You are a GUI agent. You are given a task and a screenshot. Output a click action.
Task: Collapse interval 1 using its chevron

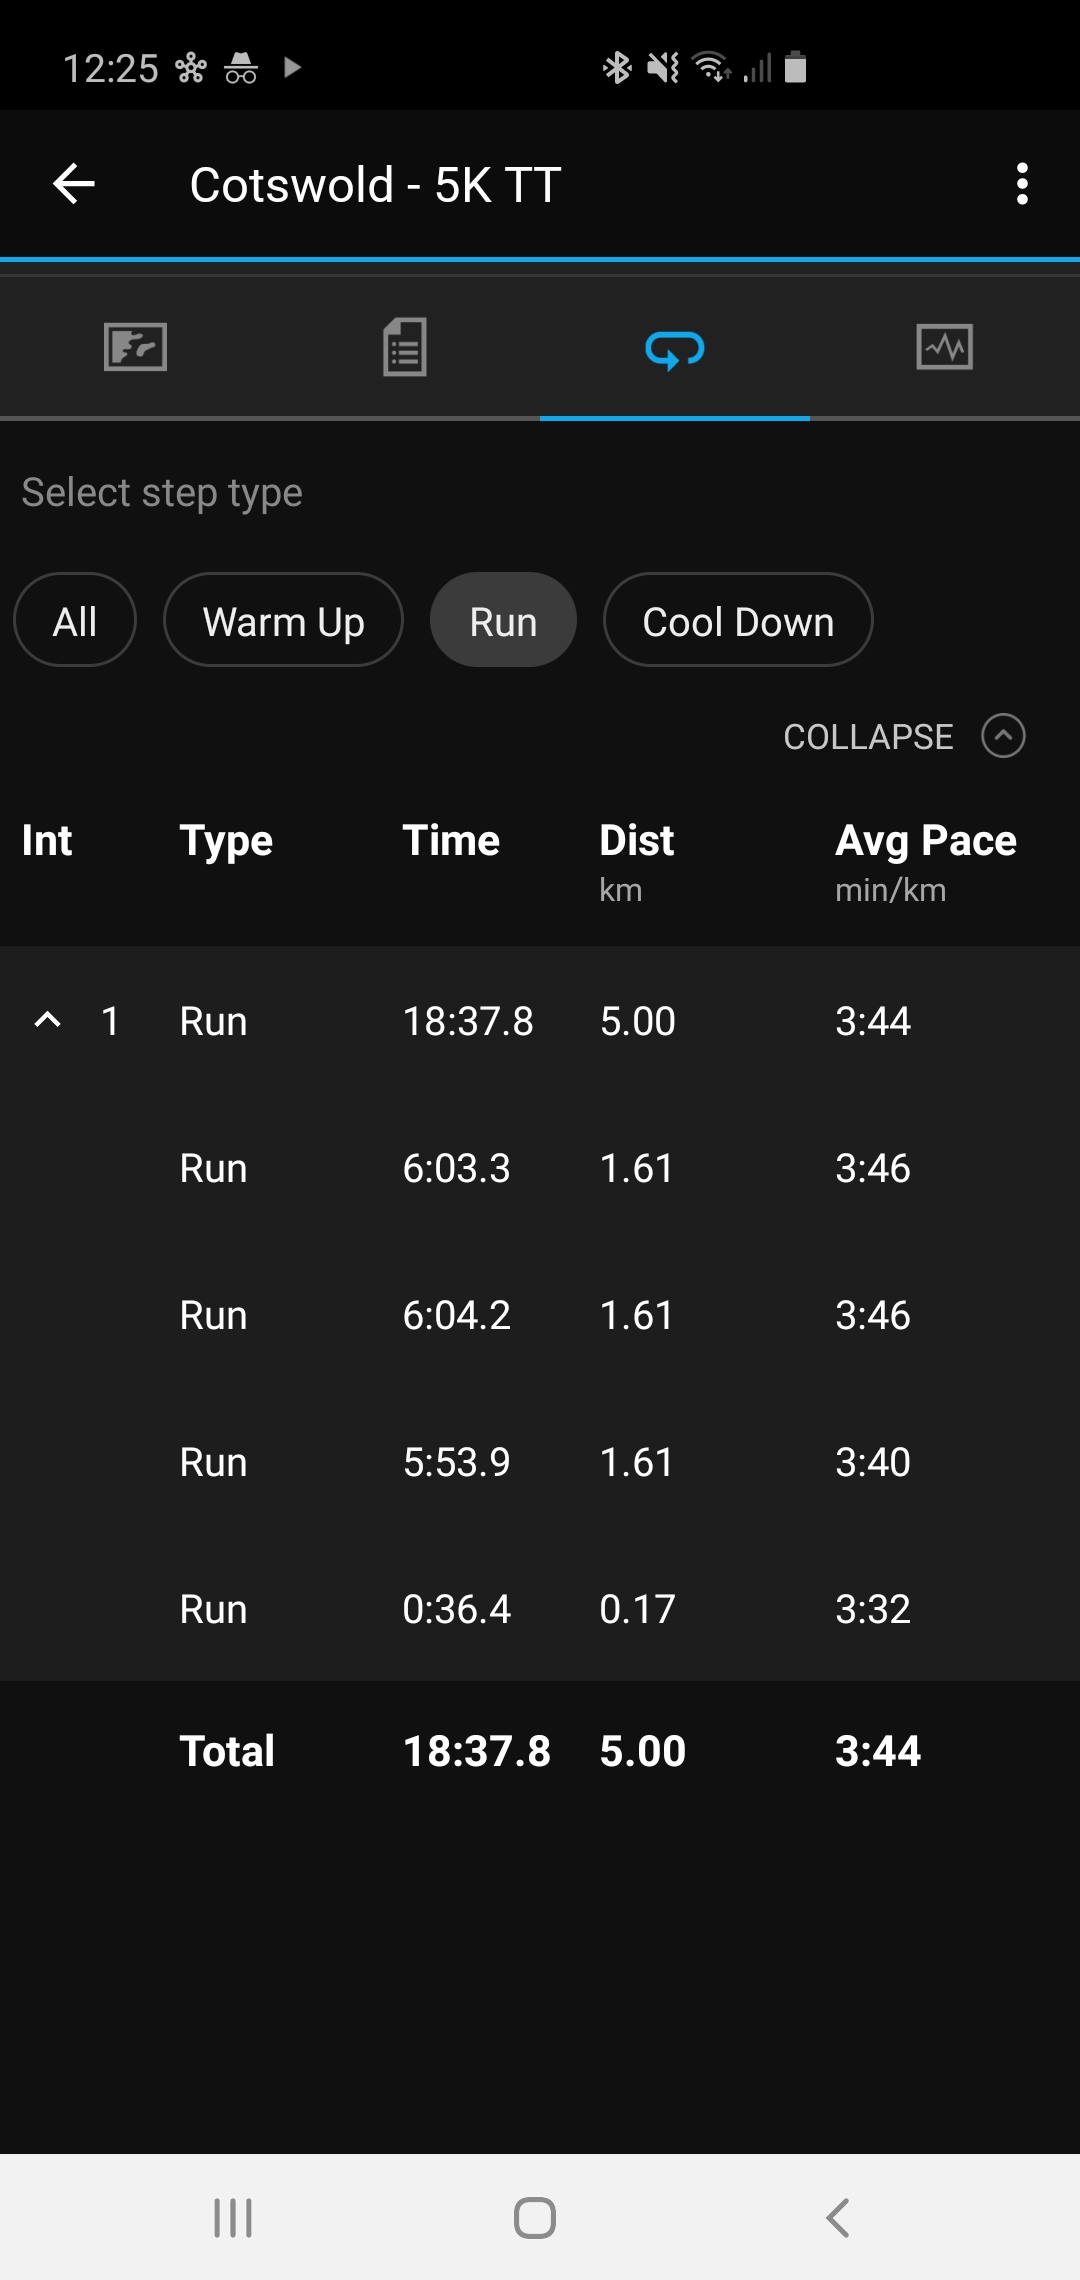[x=48, y=1021]
